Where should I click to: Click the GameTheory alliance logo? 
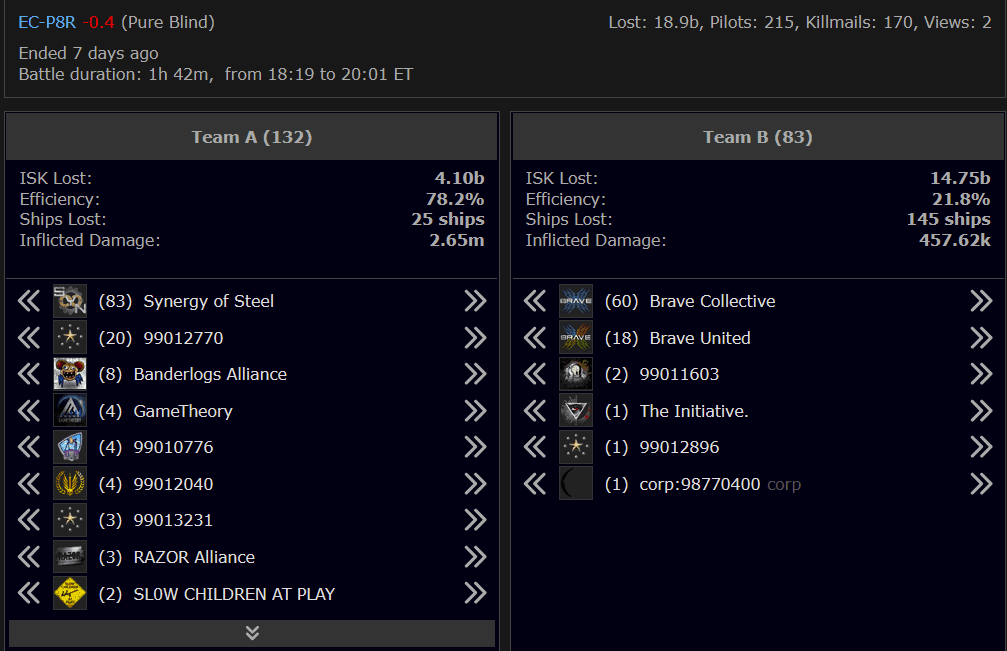tap(70, 411)
